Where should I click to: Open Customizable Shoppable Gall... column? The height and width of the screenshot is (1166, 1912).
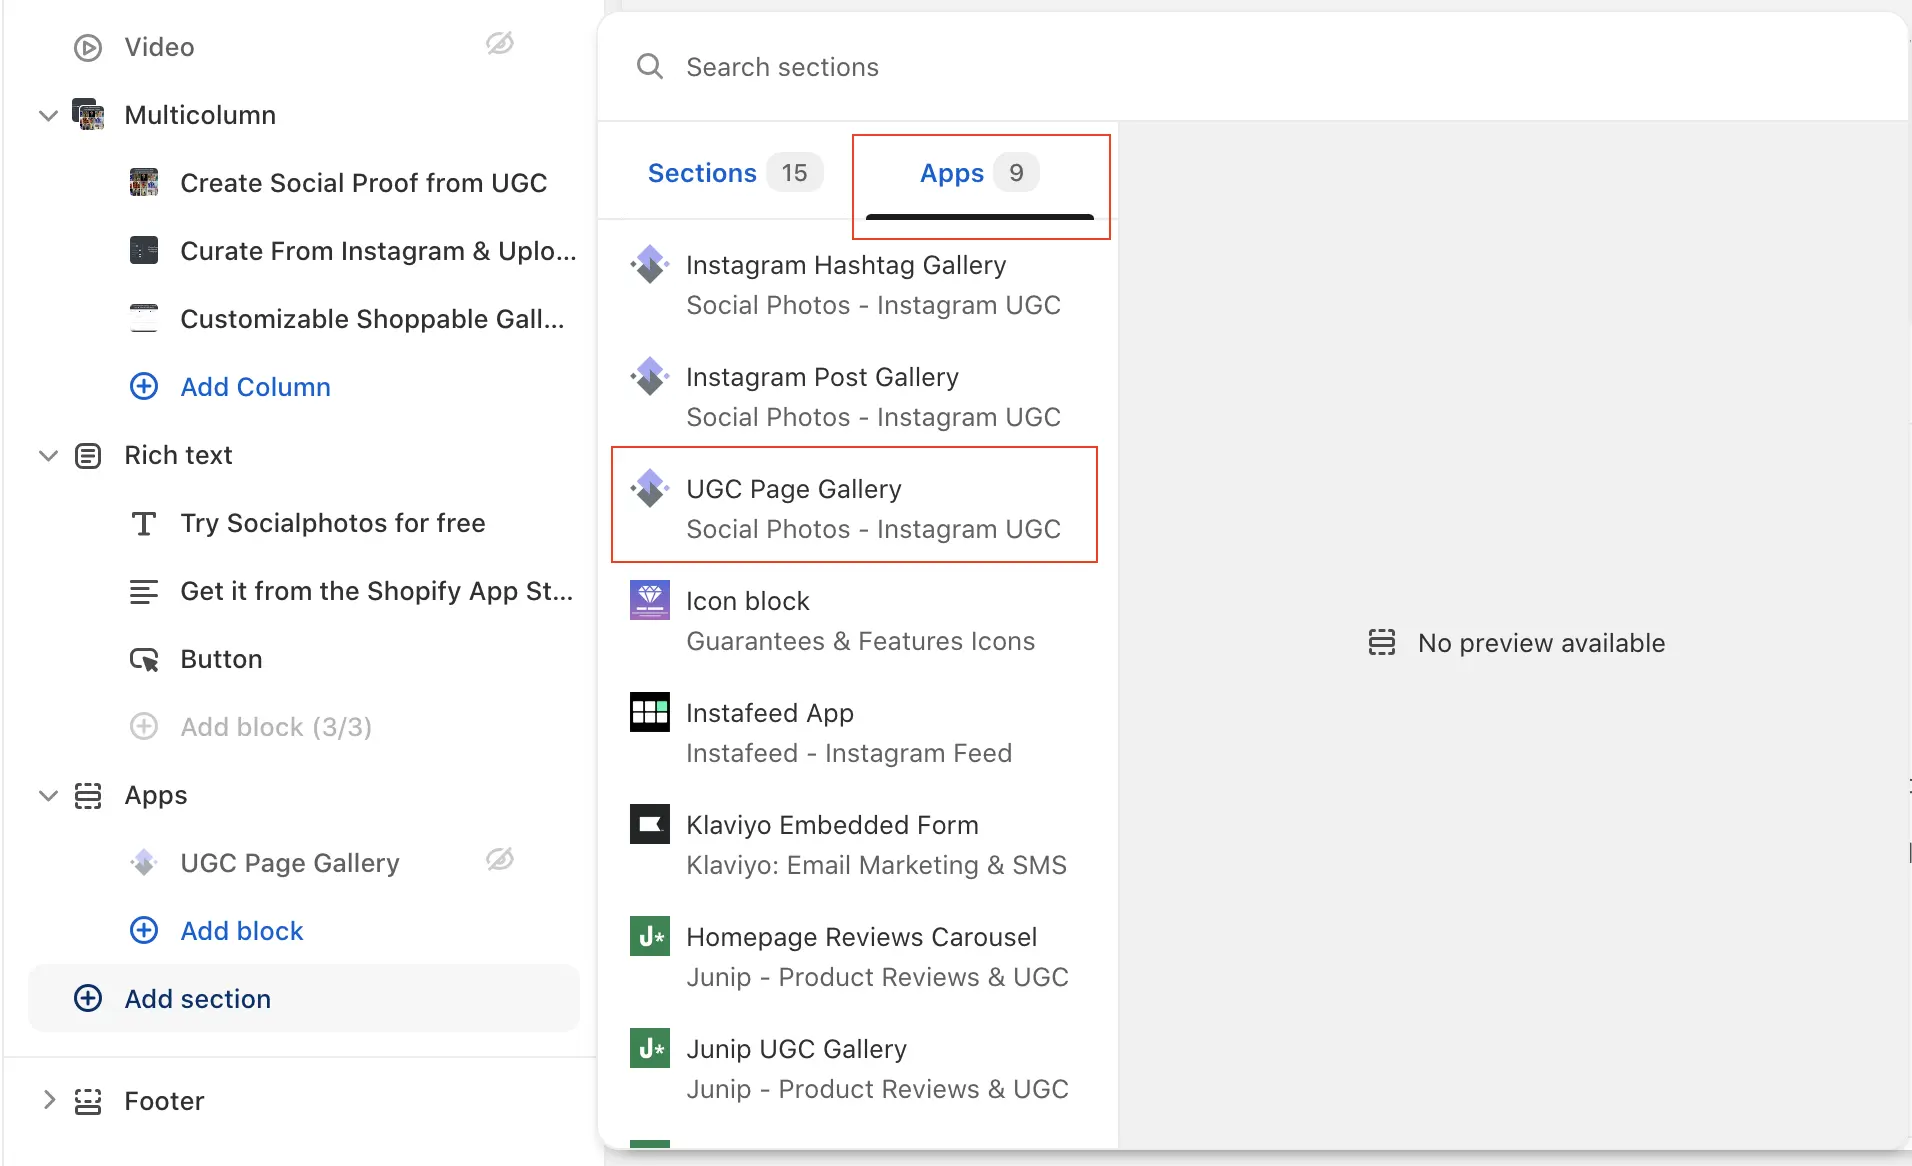click(372, 319)
